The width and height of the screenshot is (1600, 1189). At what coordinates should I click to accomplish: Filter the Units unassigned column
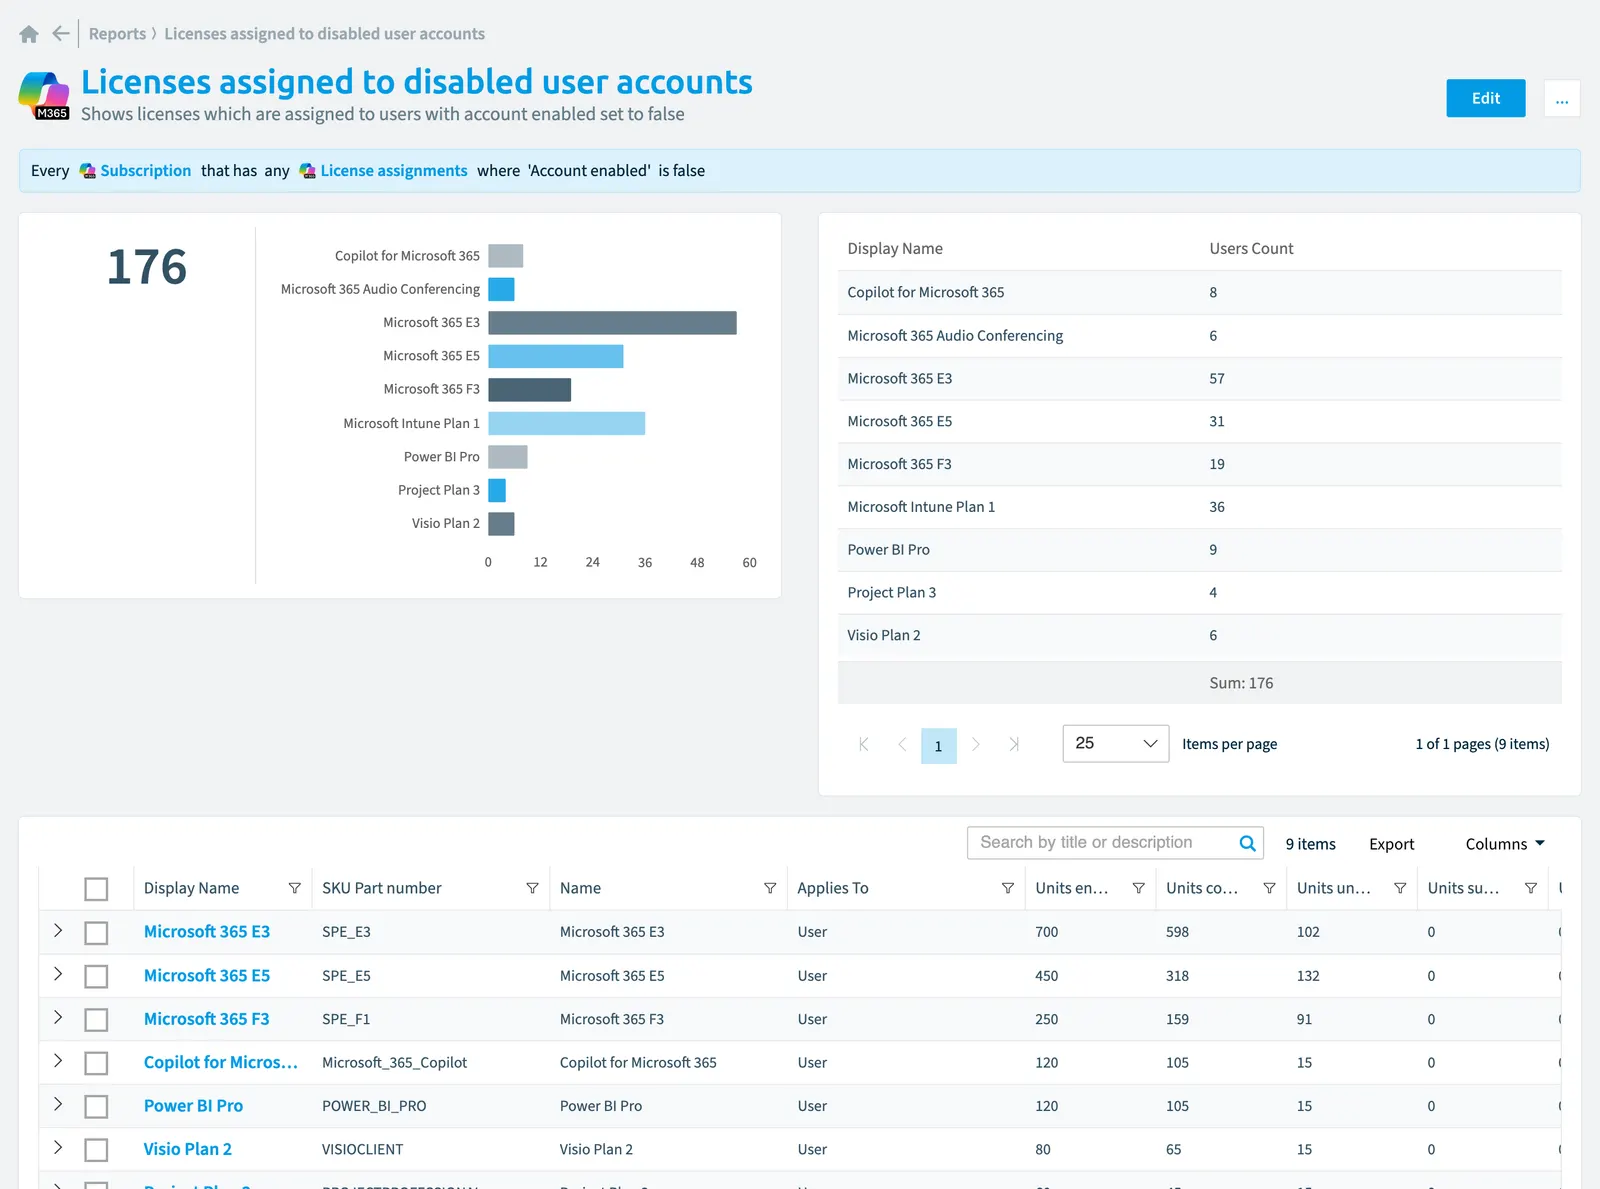1400,888
